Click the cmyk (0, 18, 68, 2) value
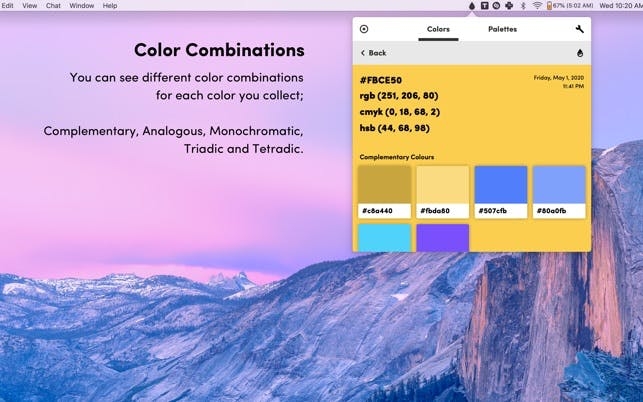 [399, 112]
